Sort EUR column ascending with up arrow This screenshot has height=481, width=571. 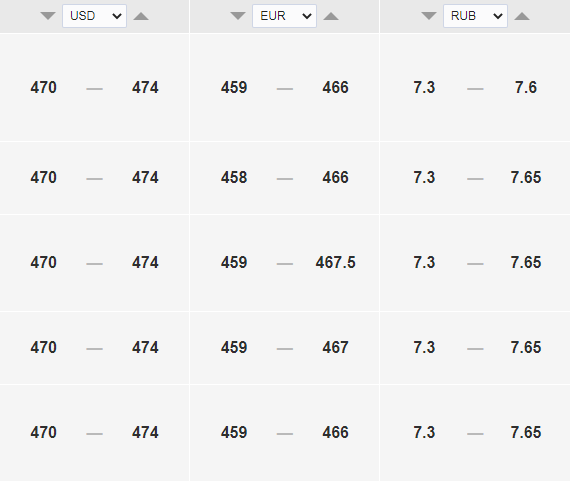click(331, 16)
